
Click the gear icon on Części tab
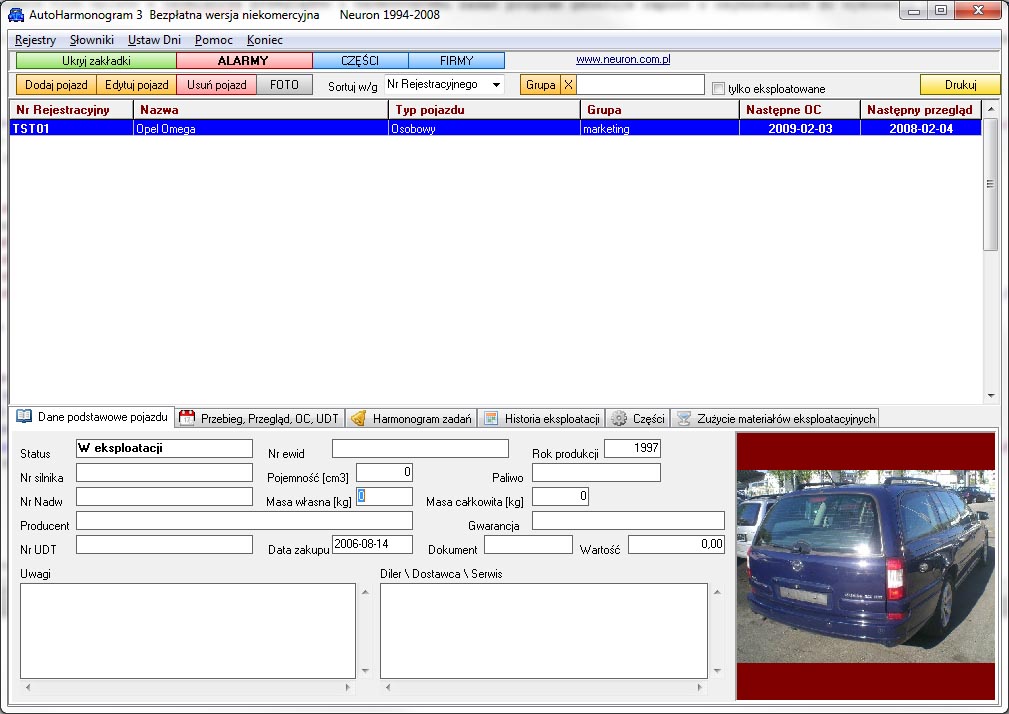pyautogui.click(x=619, y=418)
